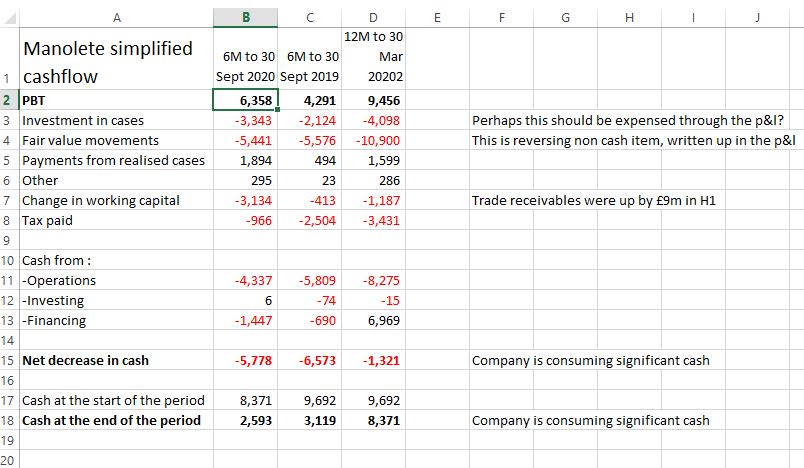
Task: Click the Trade receivables comment text
Action: pos(593,200)
